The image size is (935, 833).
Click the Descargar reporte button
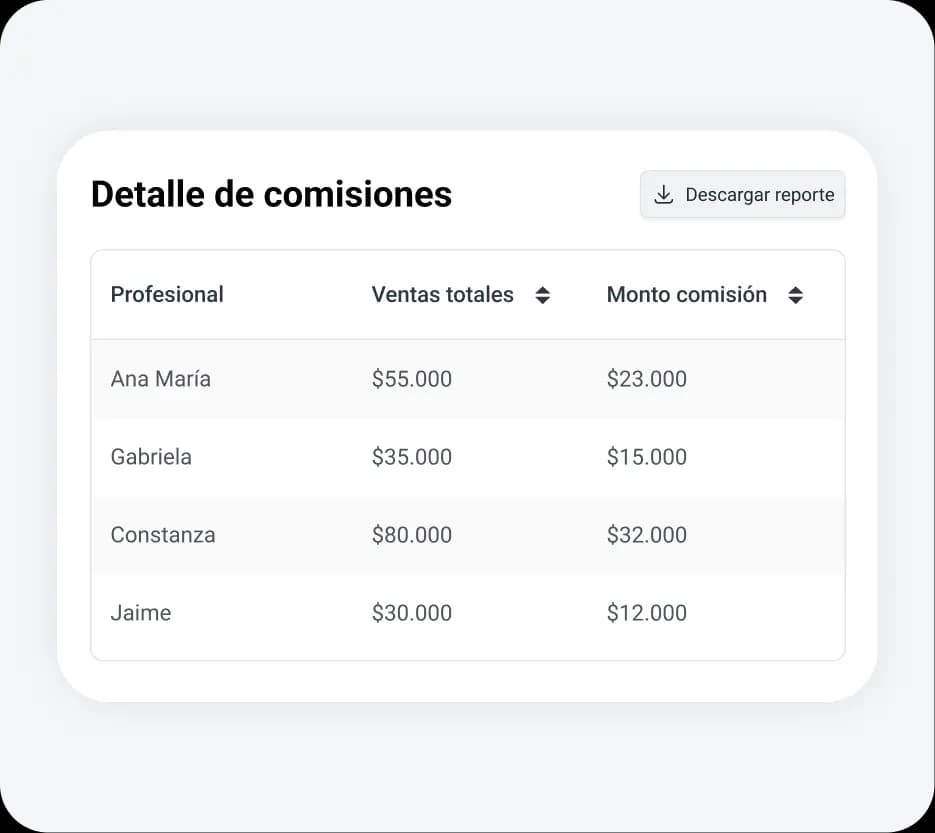(x=743, y=194)
